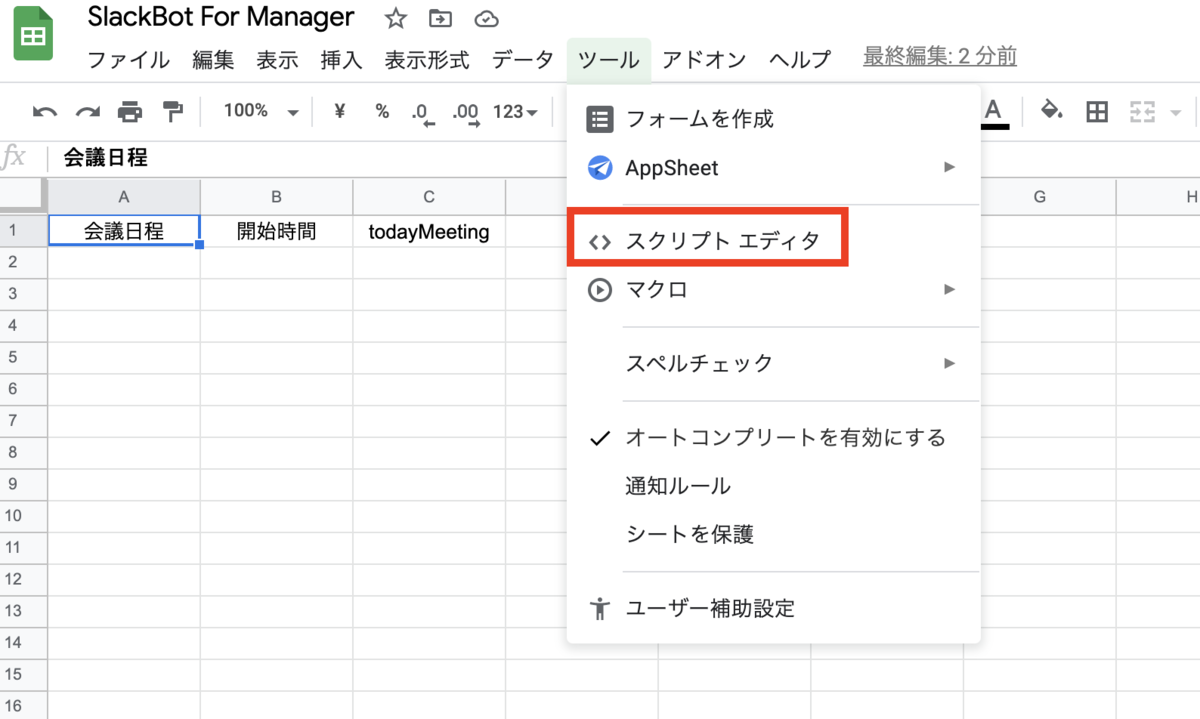Open the 123 number format dropdown
This screenshot has height=719, width=1200.
[515, 111]
